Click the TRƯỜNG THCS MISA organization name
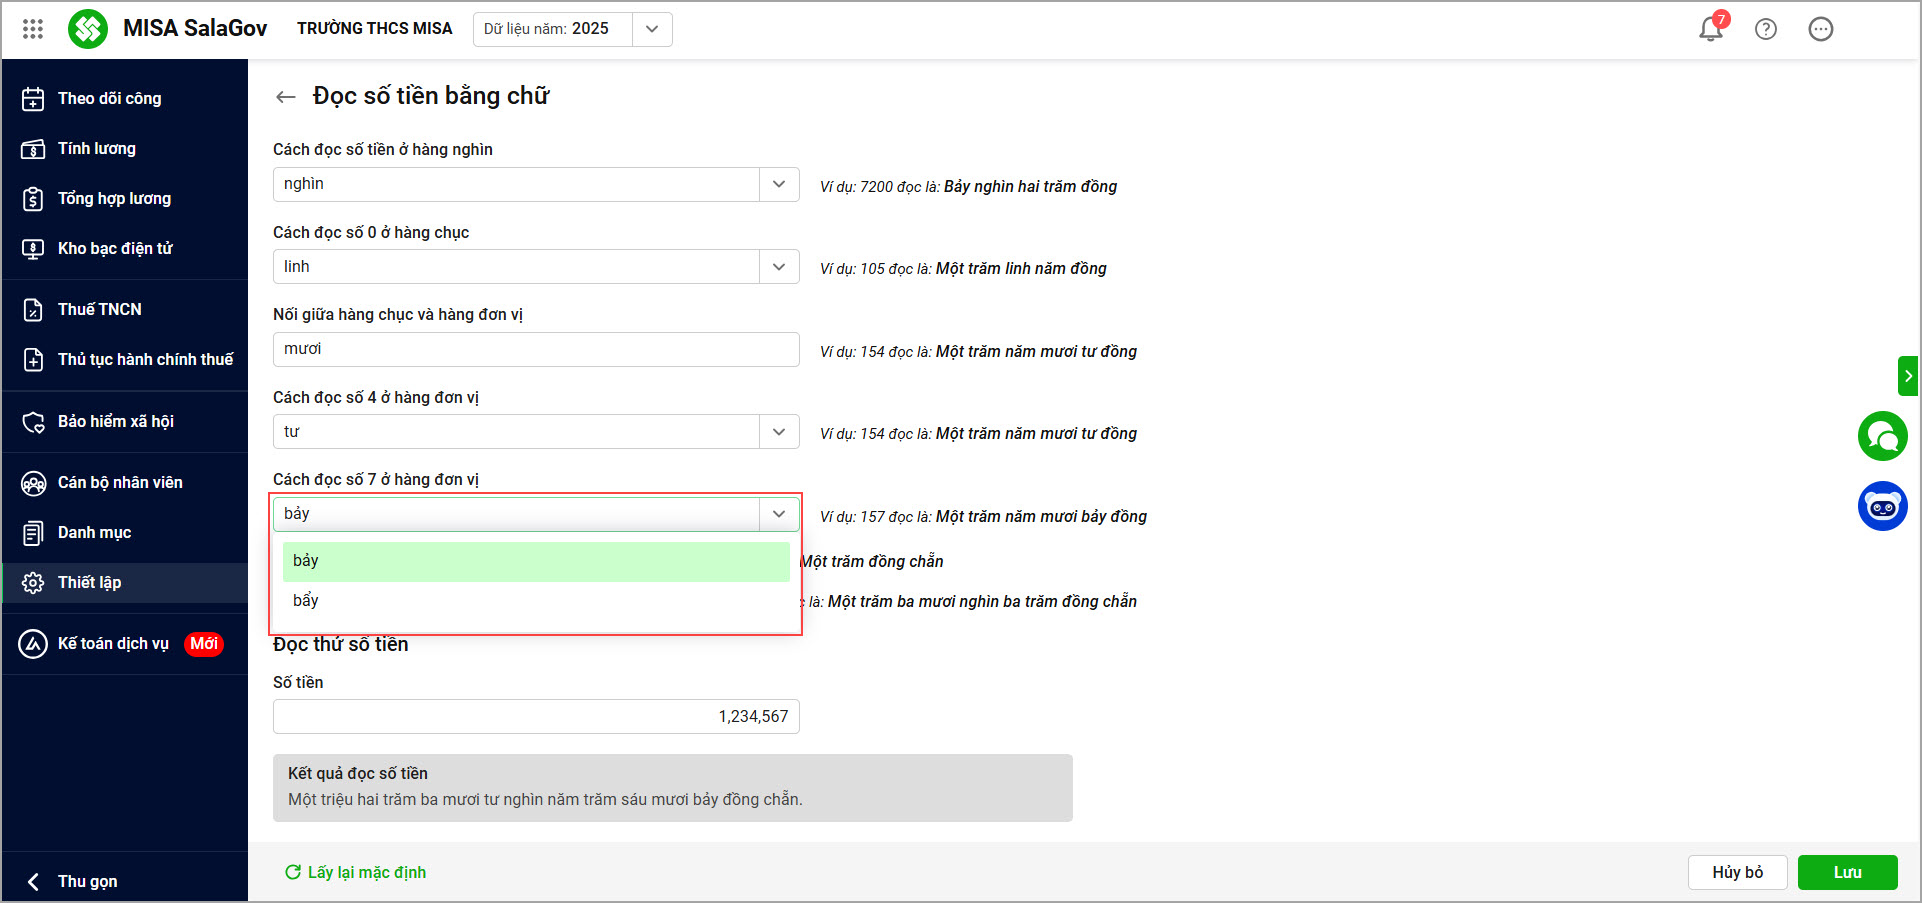1922x903 pixels. pyautogui.click(x=375, y=29)
